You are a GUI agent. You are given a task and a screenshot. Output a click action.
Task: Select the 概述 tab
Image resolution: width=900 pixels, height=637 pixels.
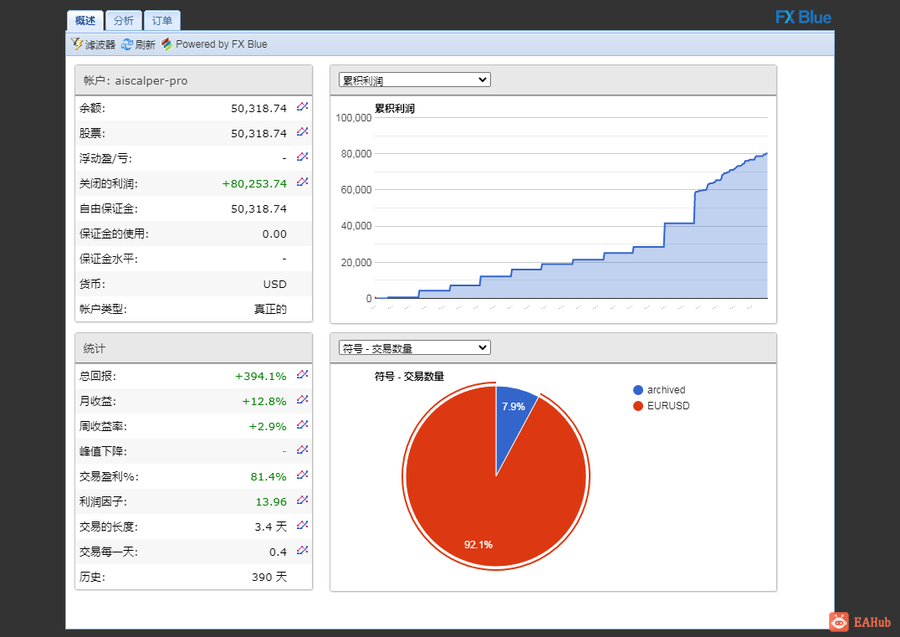(85, 21)
